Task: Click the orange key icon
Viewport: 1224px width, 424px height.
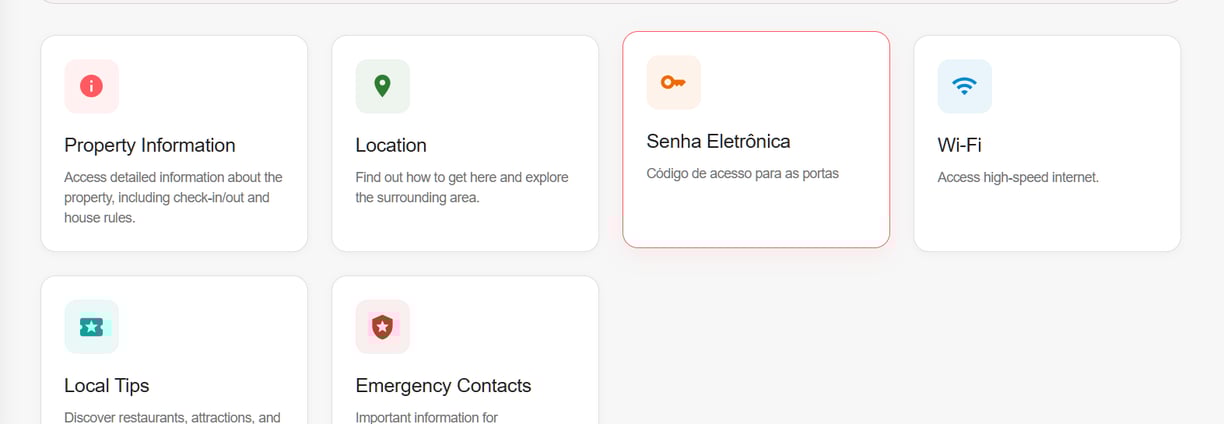Action: point(673,82)
